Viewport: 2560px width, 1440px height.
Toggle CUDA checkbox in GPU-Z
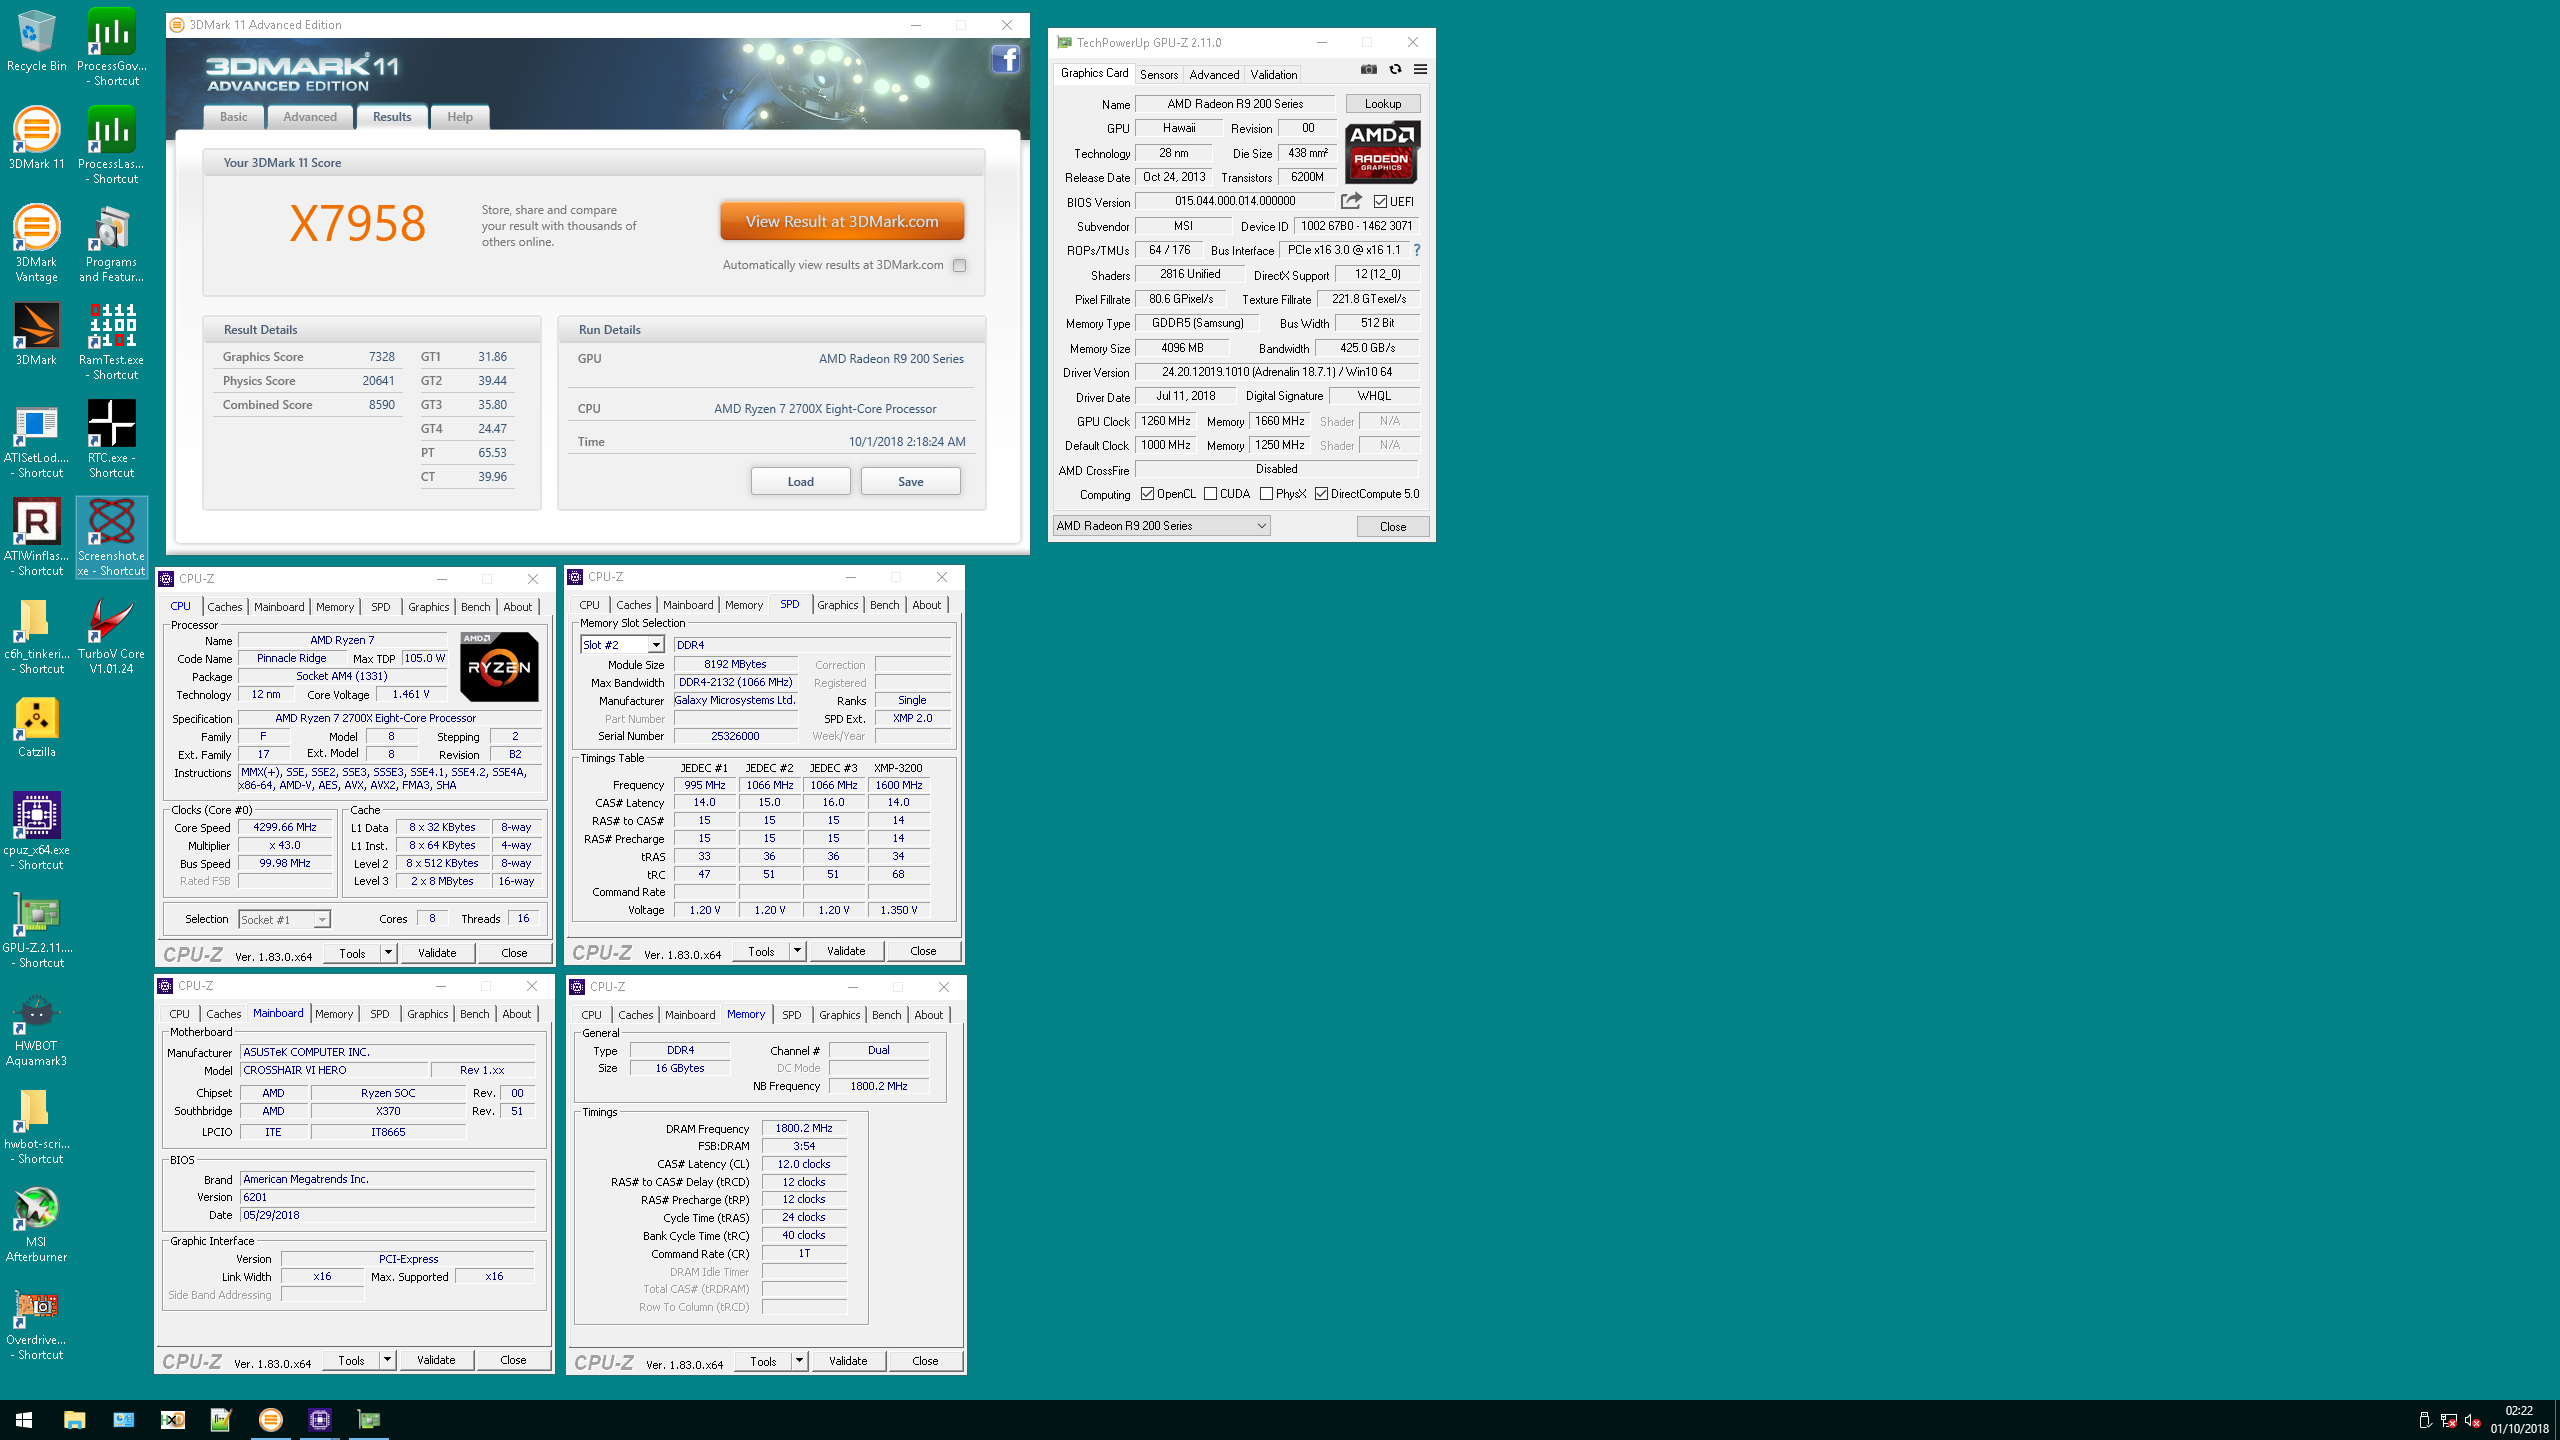tap(1211, 494)
